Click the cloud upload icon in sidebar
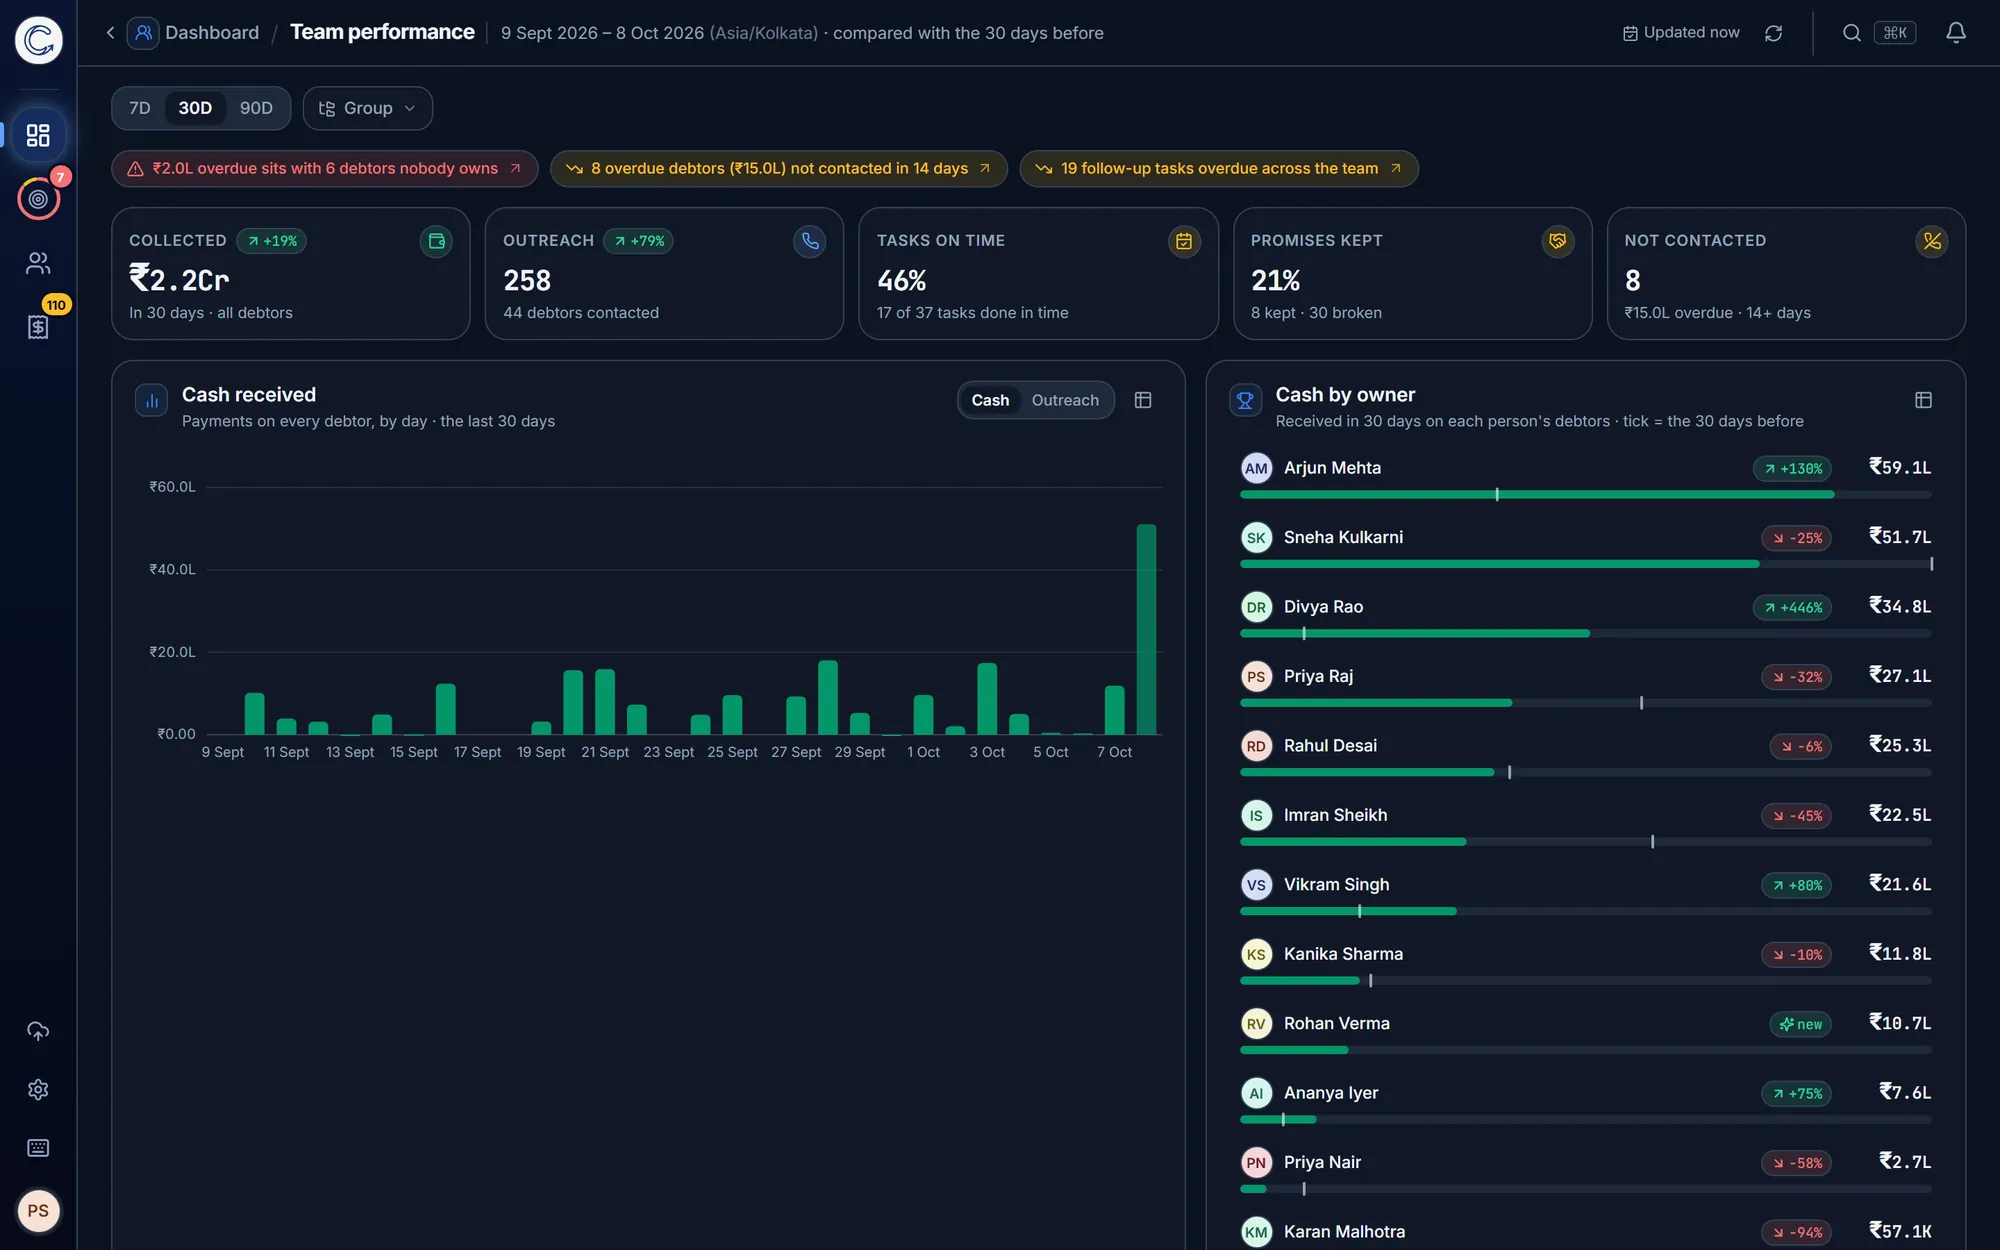The image size is (2000, 1250). [38, 1031]
